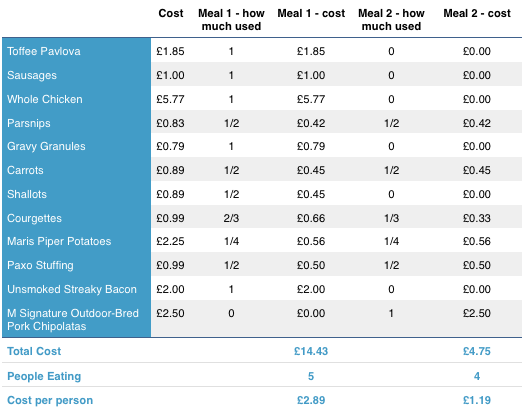The image size is (523, 412).
Task: Click the Paxo Stuffing row label
Action: (x=40, y=265)
